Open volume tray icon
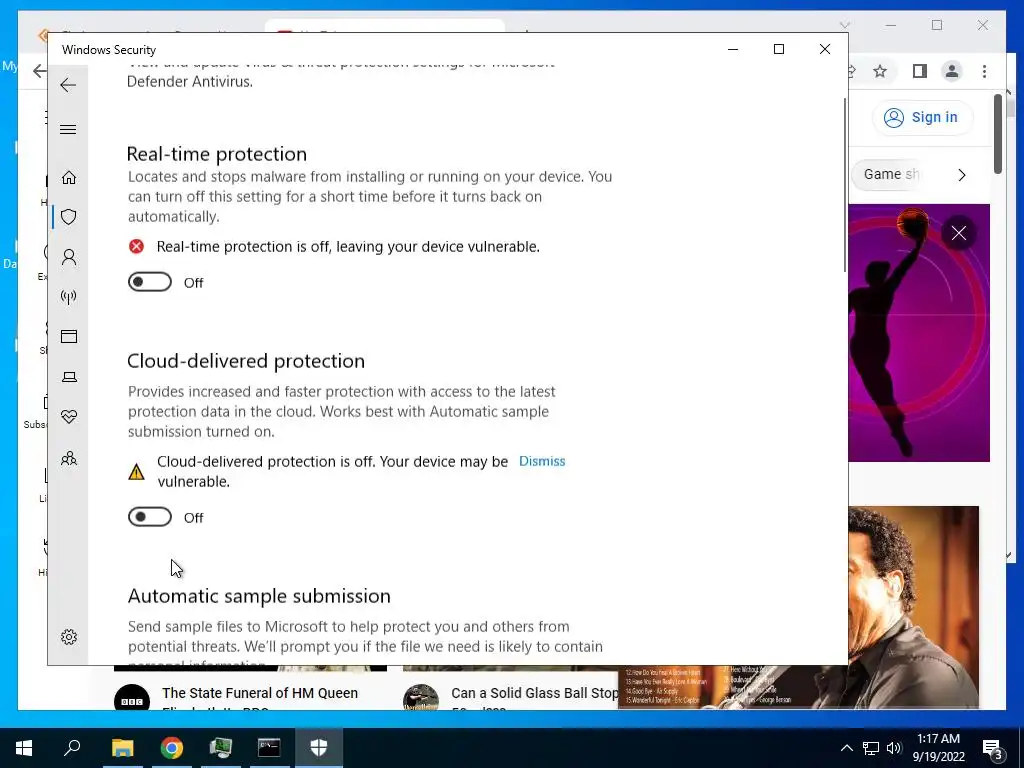 click(894, 748)
